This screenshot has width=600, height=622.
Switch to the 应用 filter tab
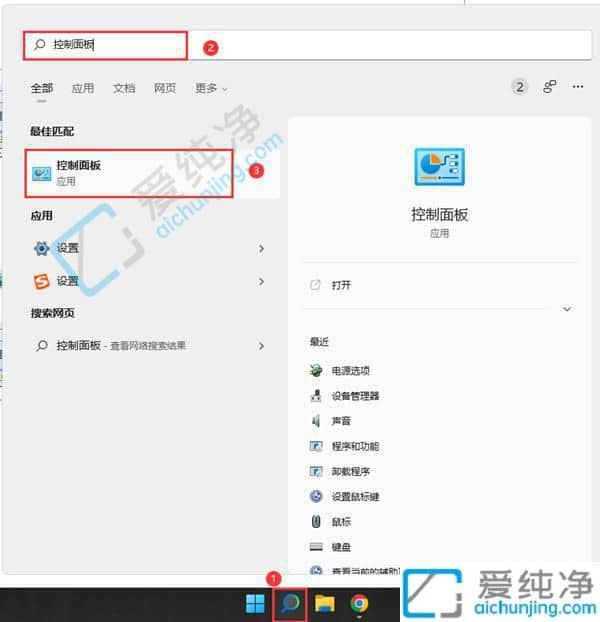pos(83,88)
